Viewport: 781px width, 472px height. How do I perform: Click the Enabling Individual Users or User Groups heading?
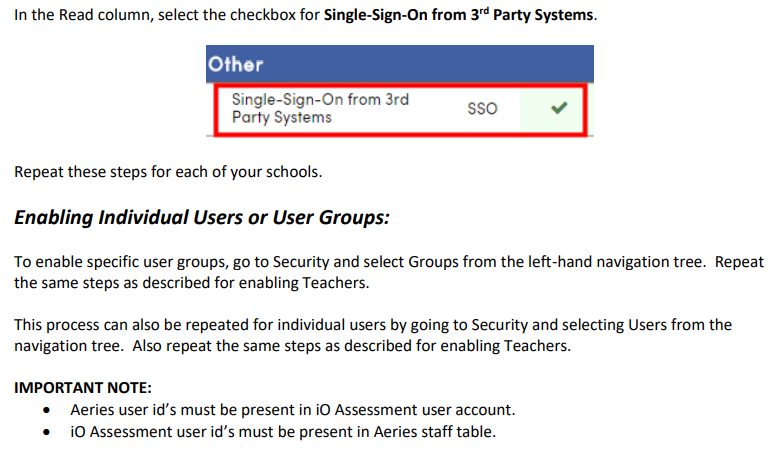(x=202, y=218)
